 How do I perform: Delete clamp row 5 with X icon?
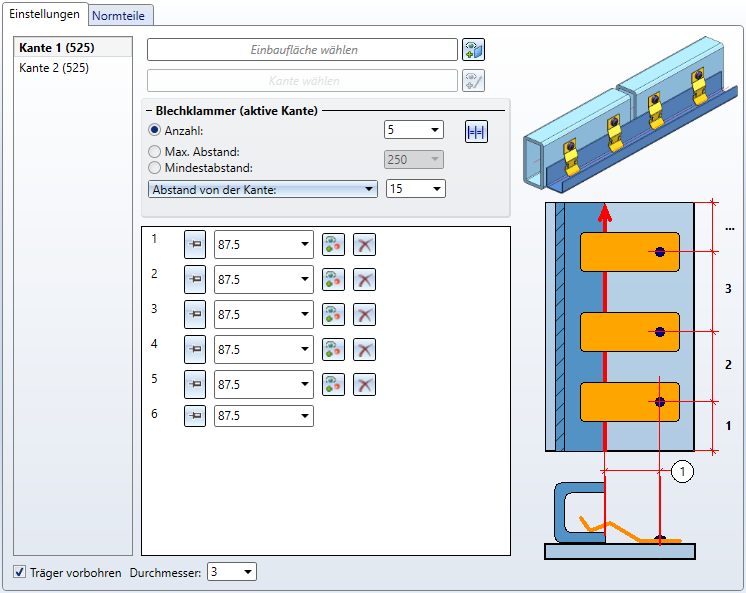tap(366, 384)
